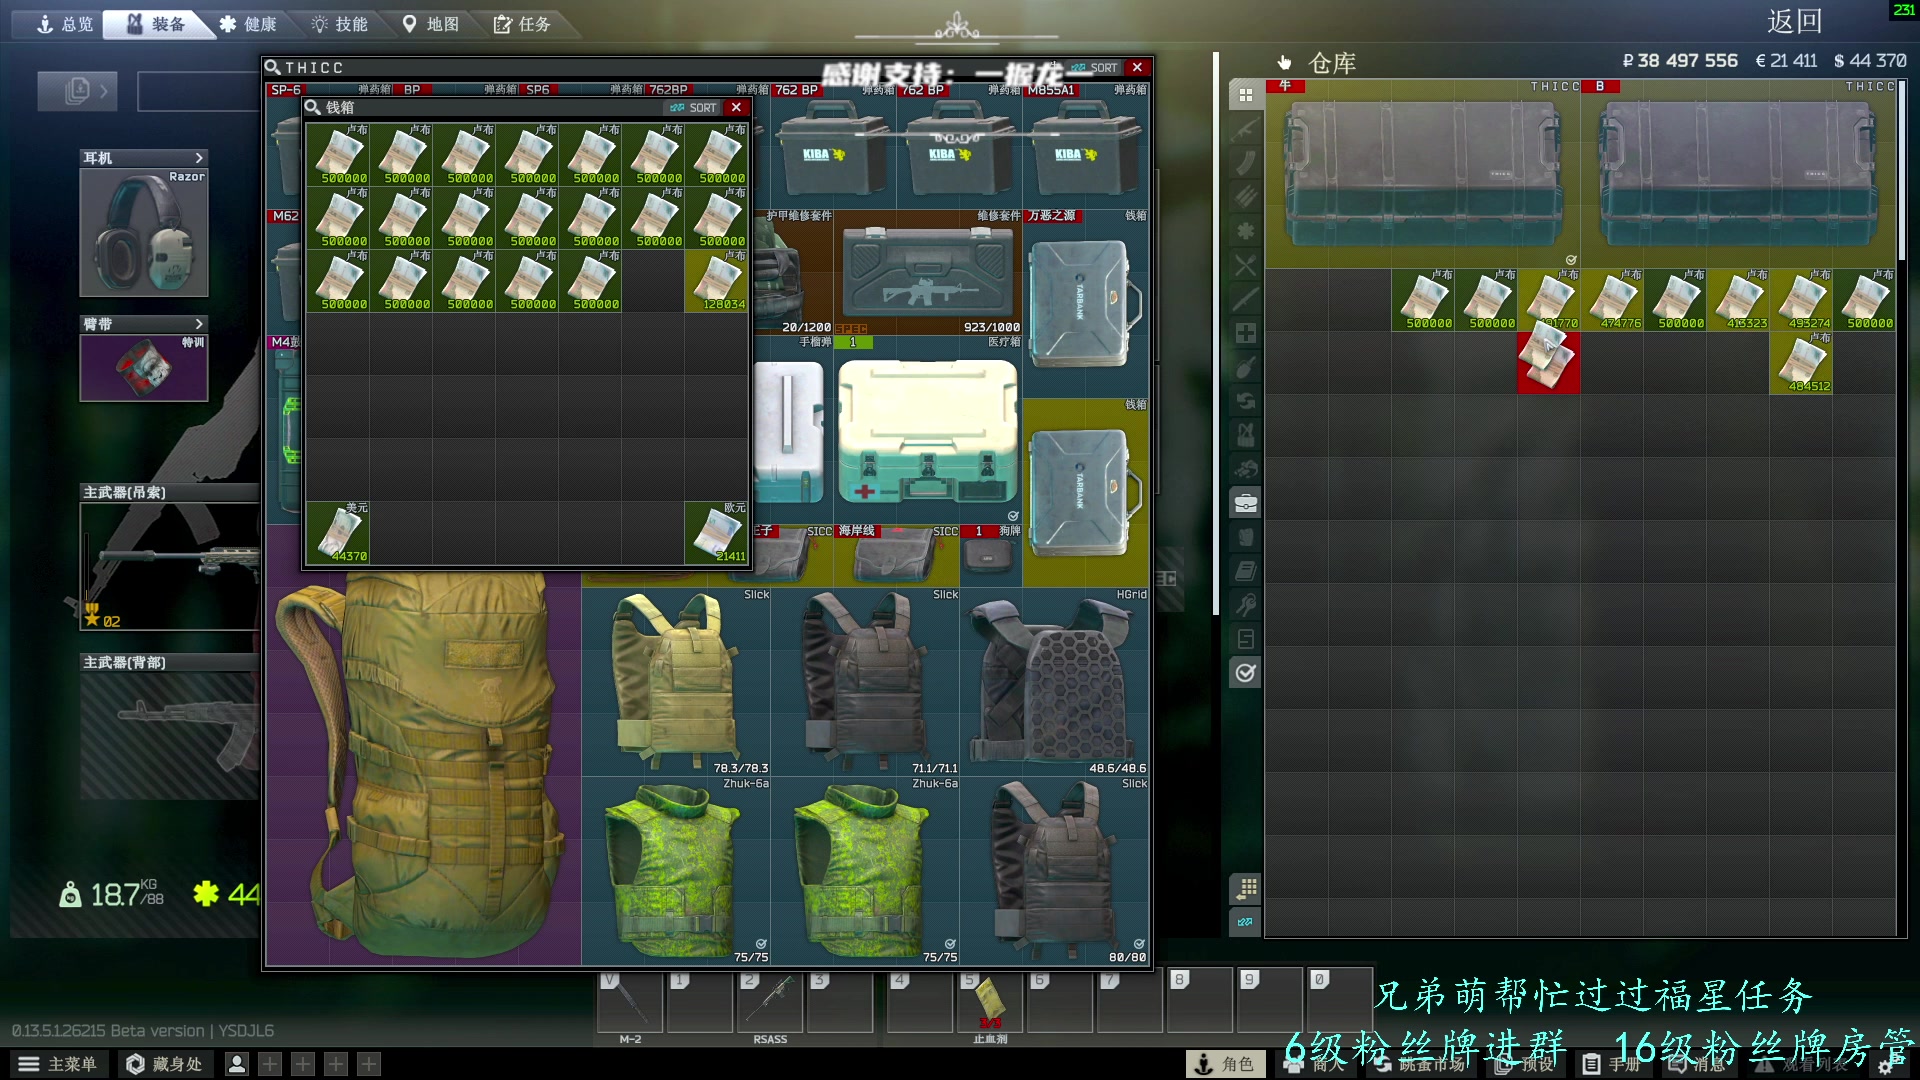Screen dimensions: 1920x1080
Task: Open the 总览 tab
Action: 64,24
